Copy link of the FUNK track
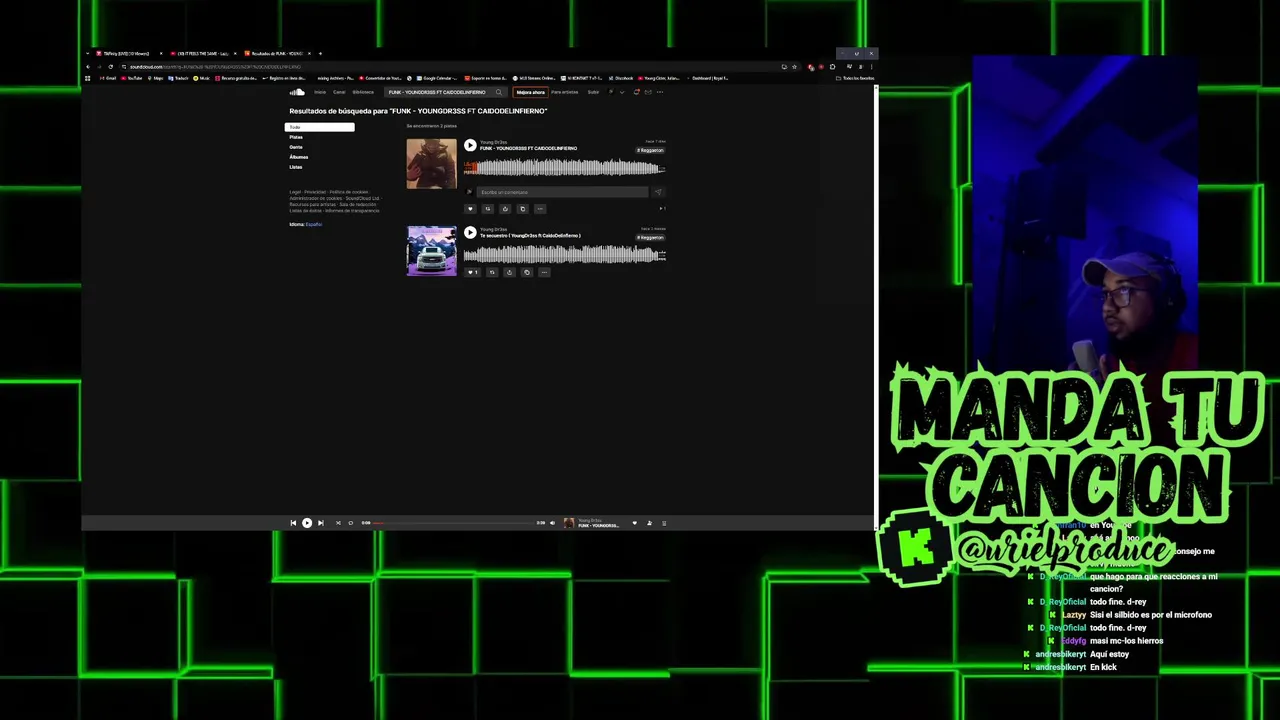Screen dimensions: 1280x720 point(523,209)
